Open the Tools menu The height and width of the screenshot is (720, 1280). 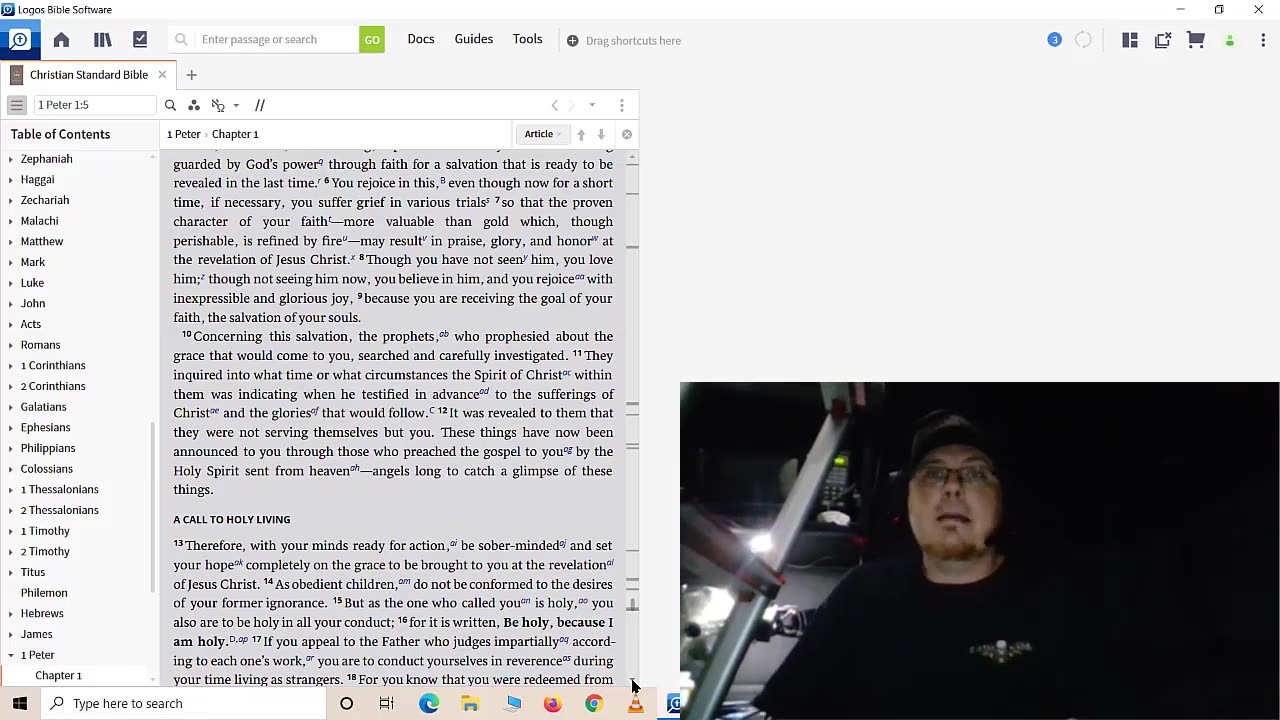[528, 39]
